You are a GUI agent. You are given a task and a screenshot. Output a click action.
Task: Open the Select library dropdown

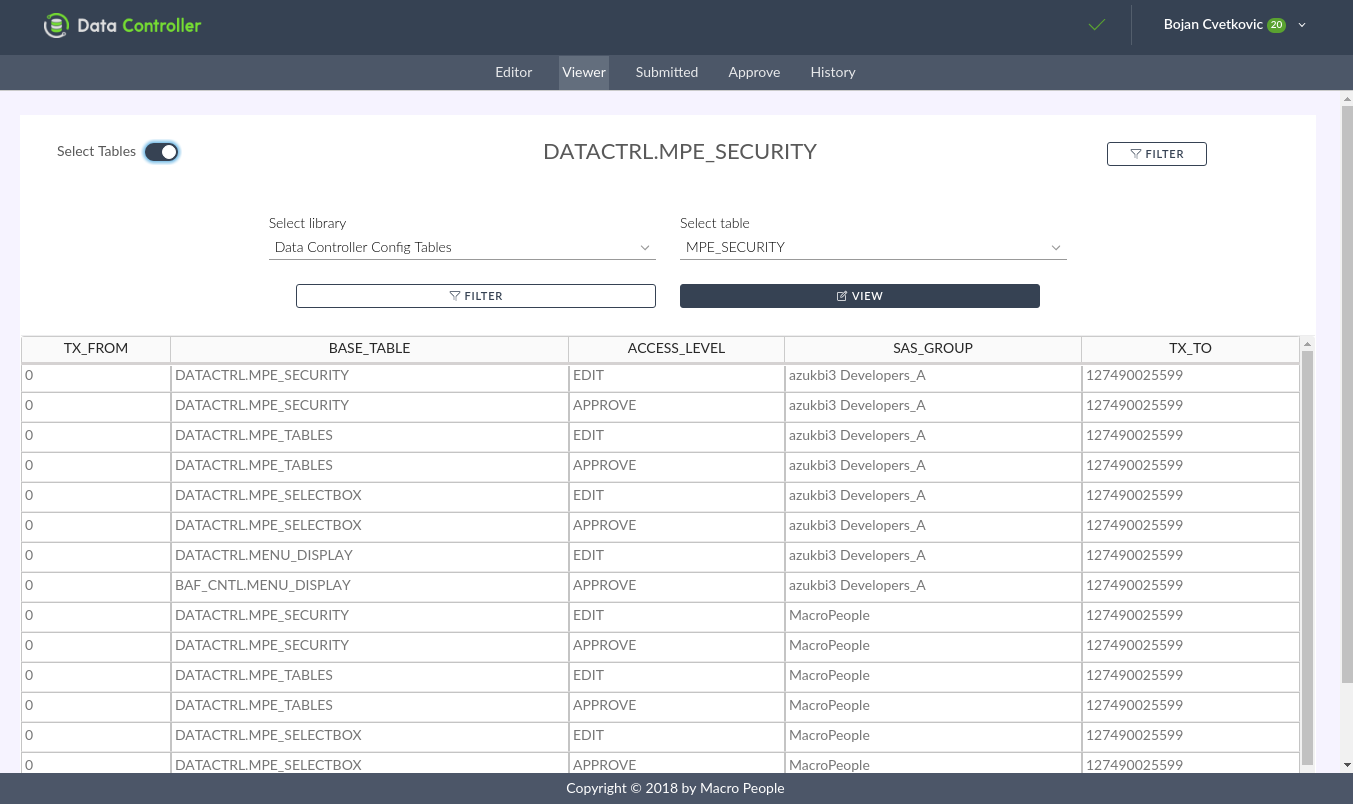[461, 247]
